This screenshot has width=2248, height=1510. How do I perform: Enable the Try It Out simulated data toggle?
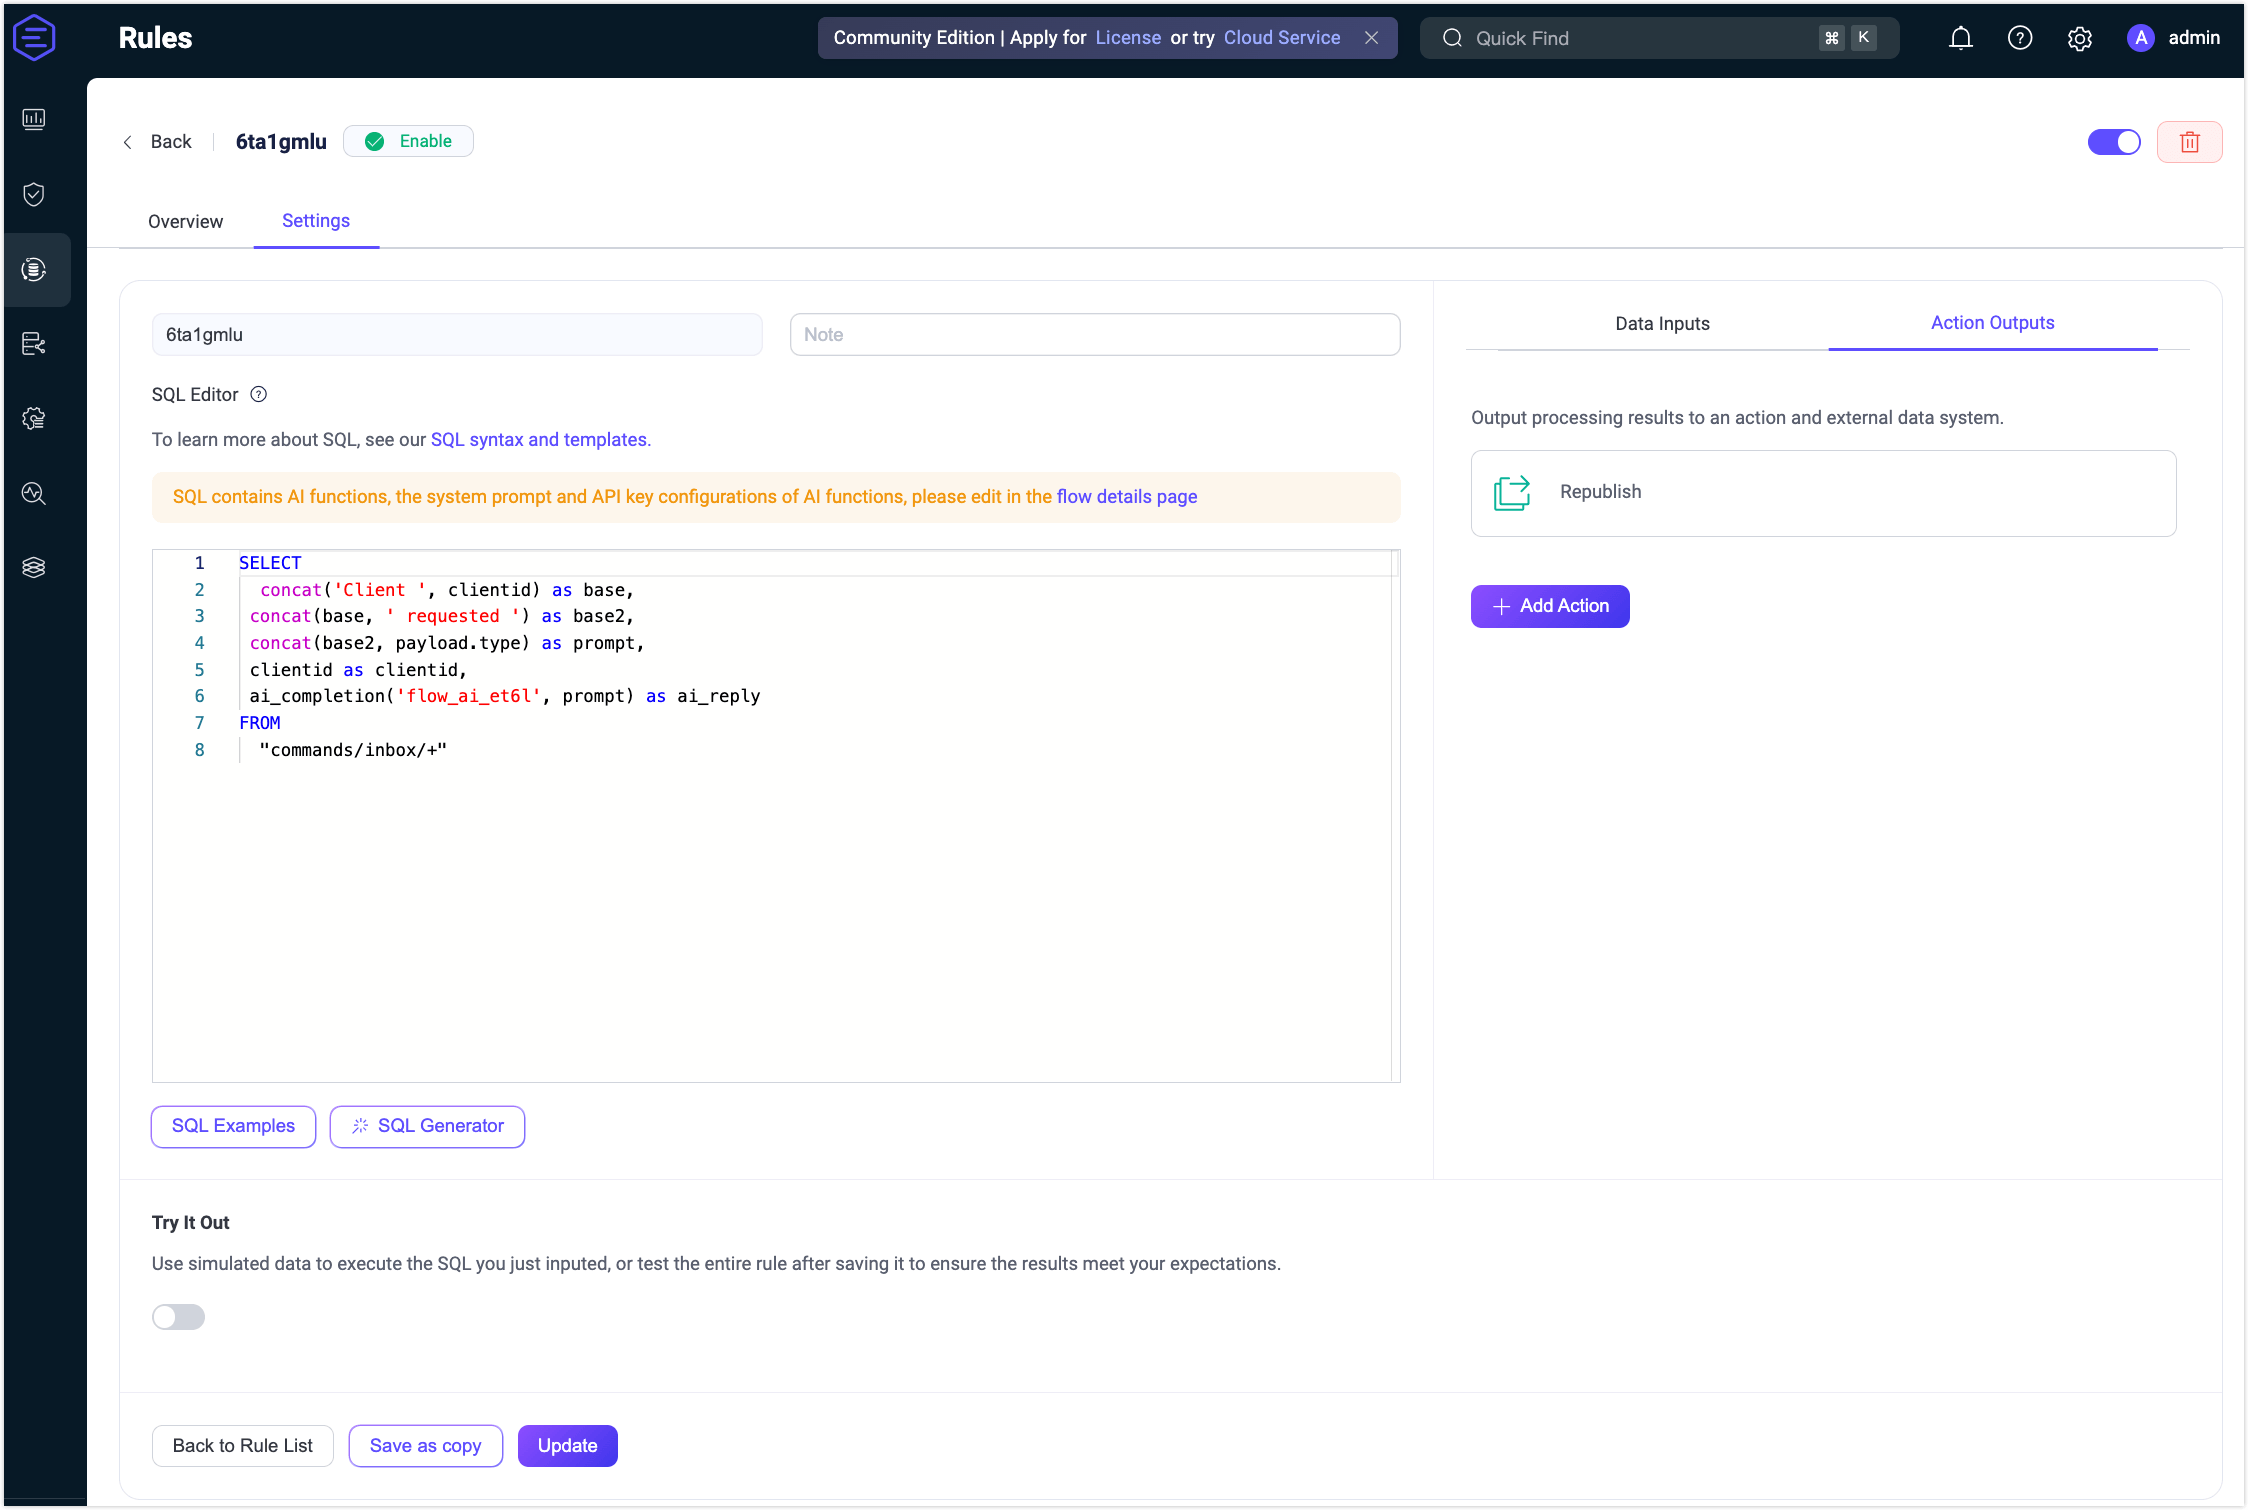178,1317
